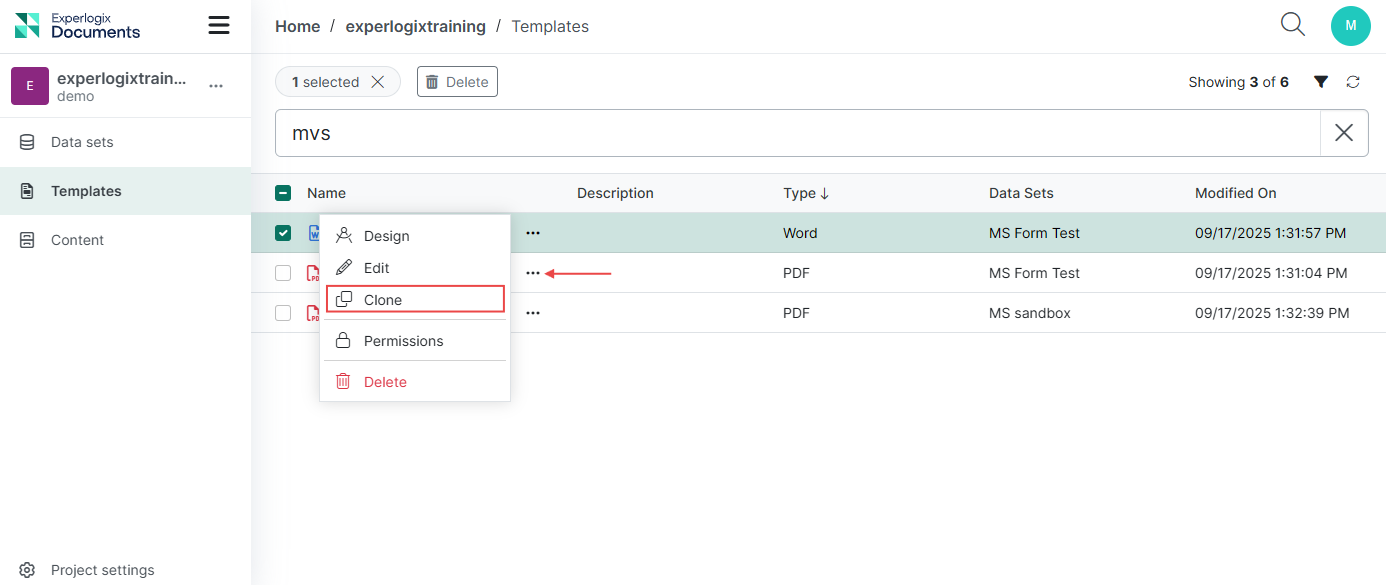Viewport: 1386px width, 585px height.
Task: Uncheck the selected Word template row
Action: (283, 233)
